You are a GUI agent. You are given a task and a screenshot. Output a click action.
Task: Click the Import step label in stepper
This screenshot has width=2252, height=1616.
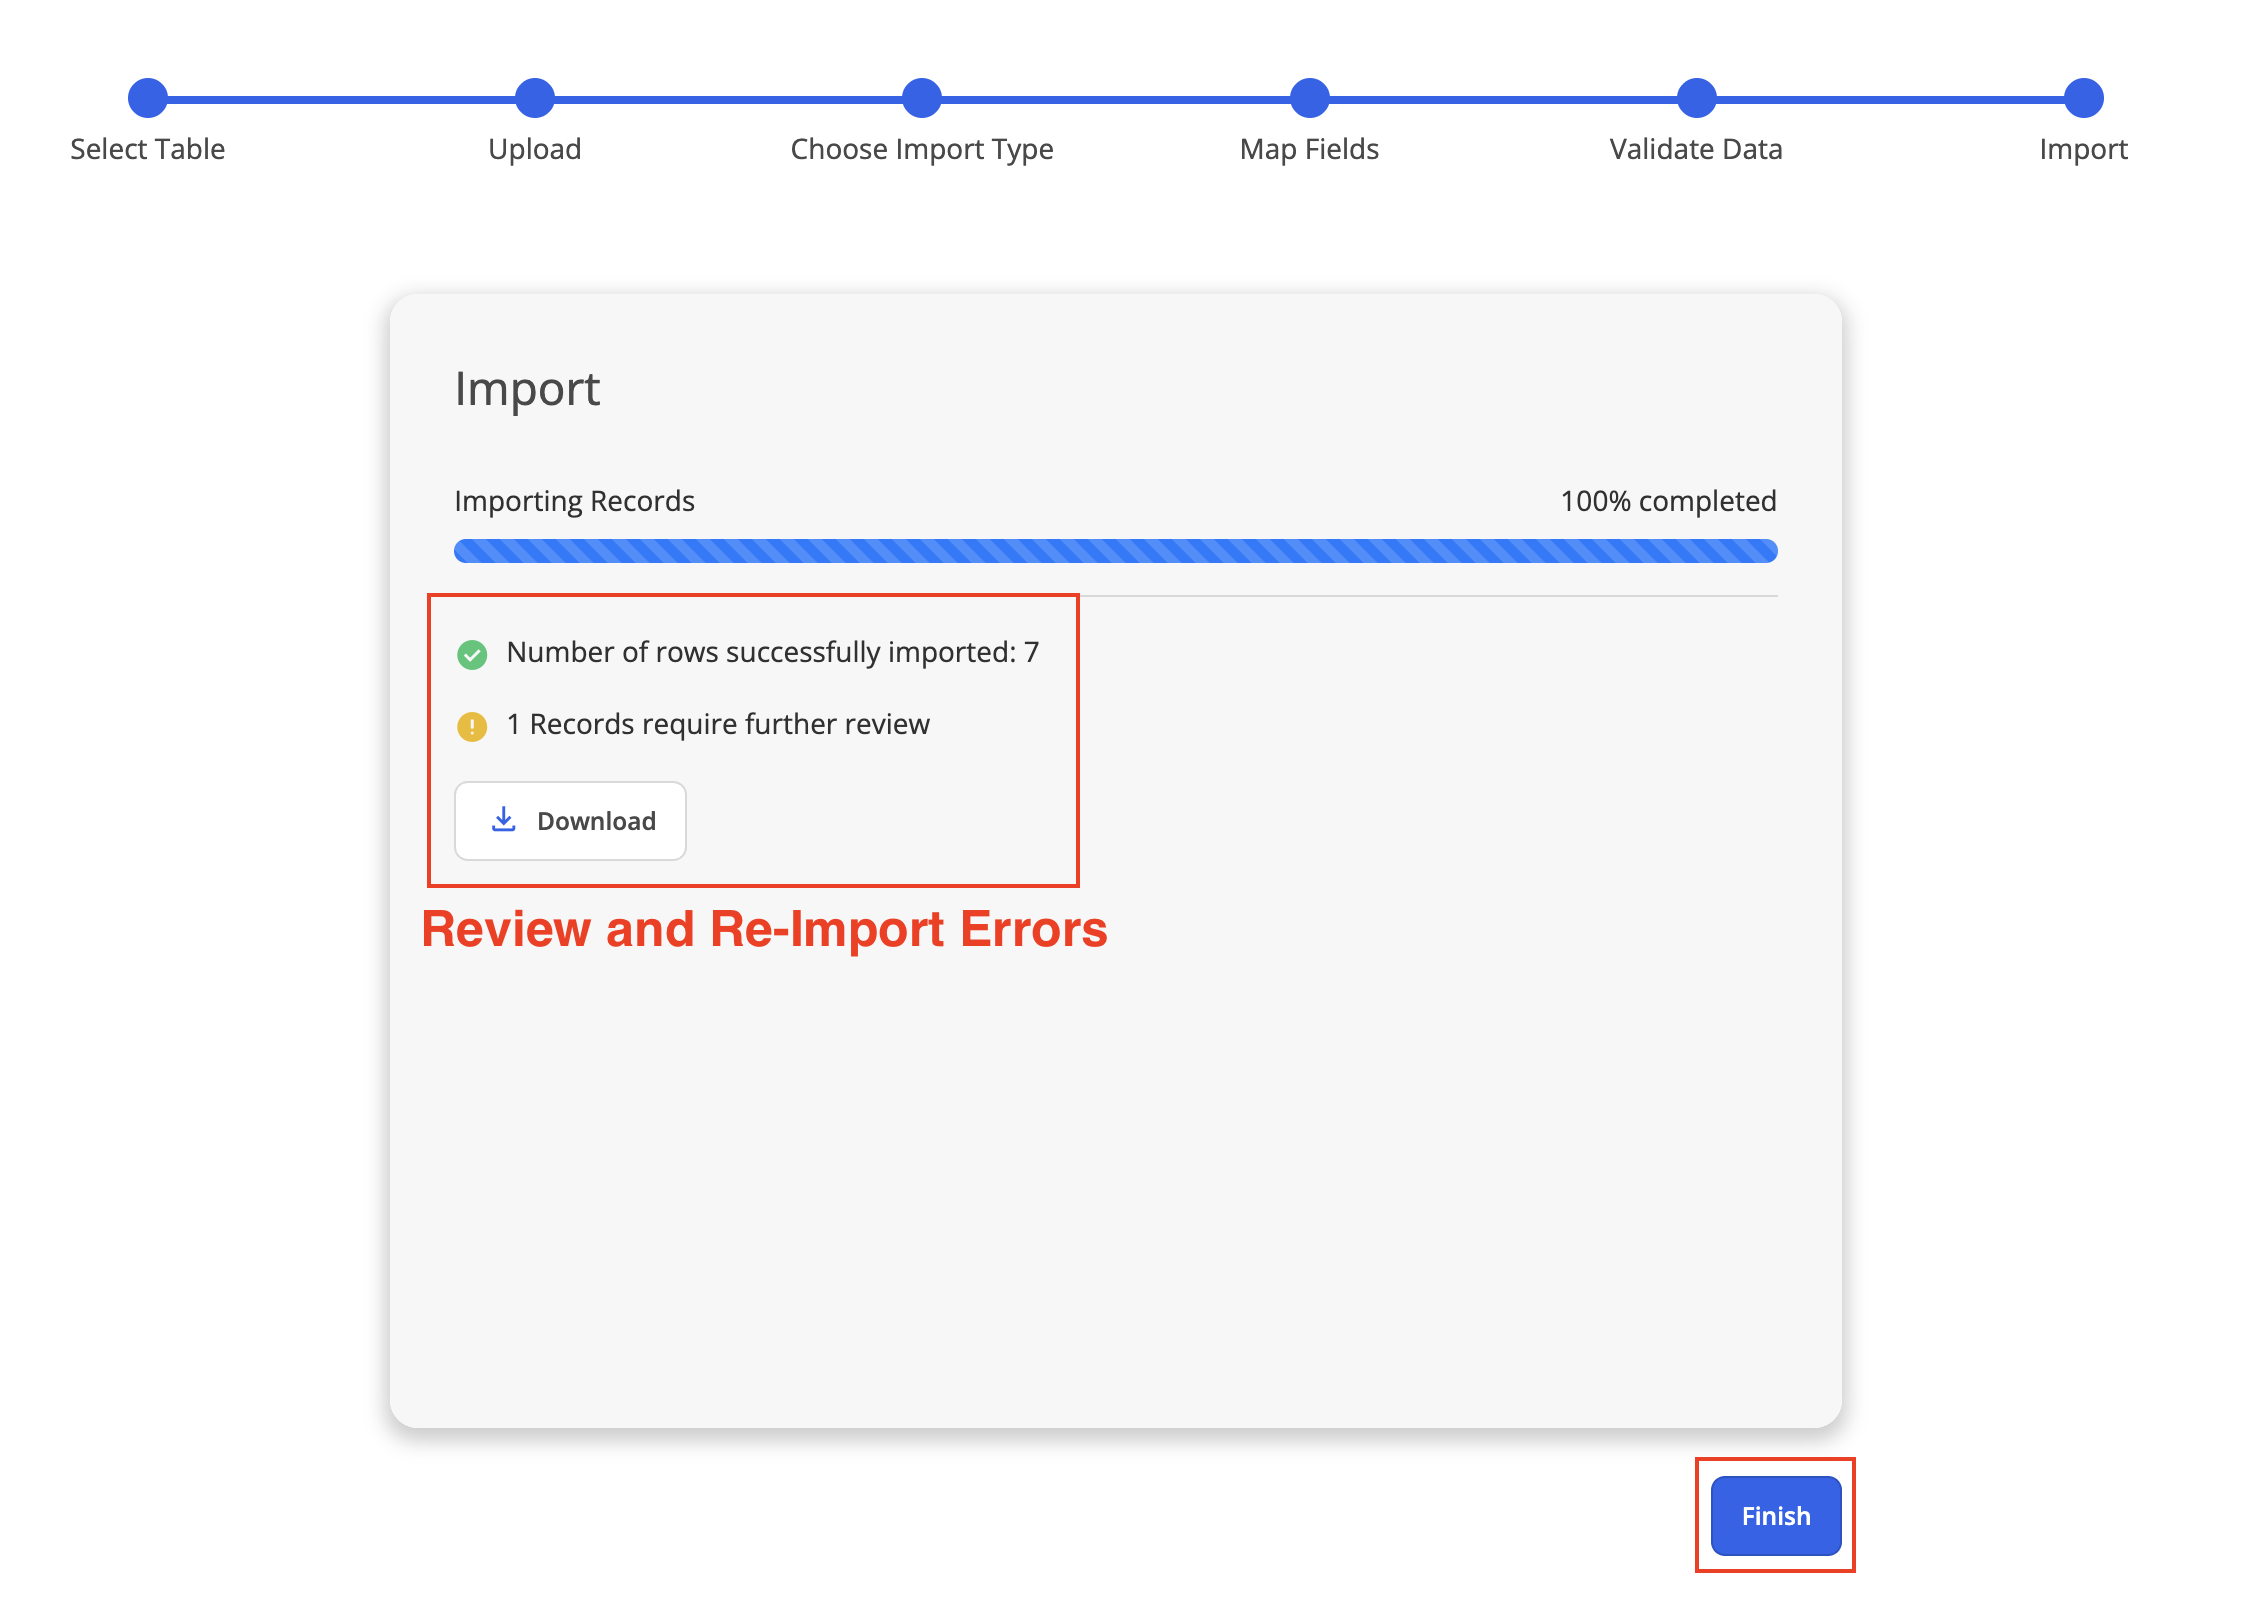click(2084, 150)
